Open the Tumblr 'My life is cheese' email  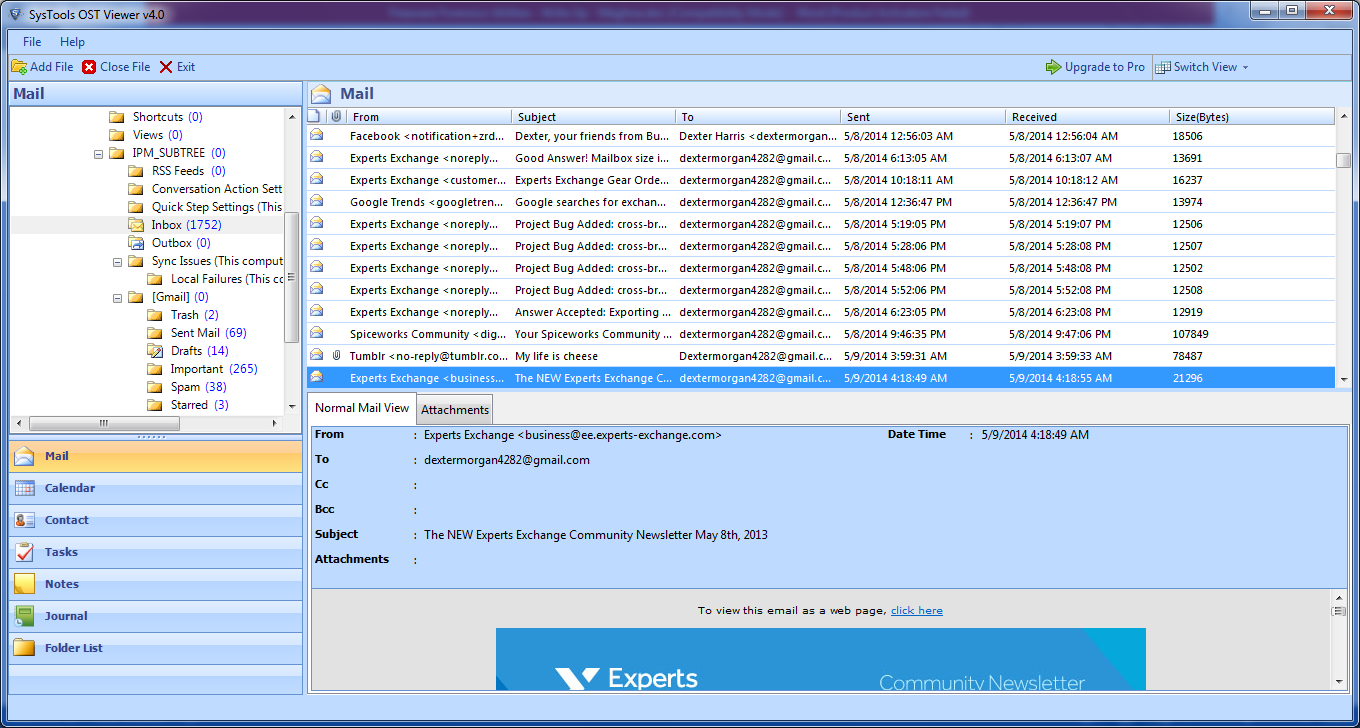(820, 356)
